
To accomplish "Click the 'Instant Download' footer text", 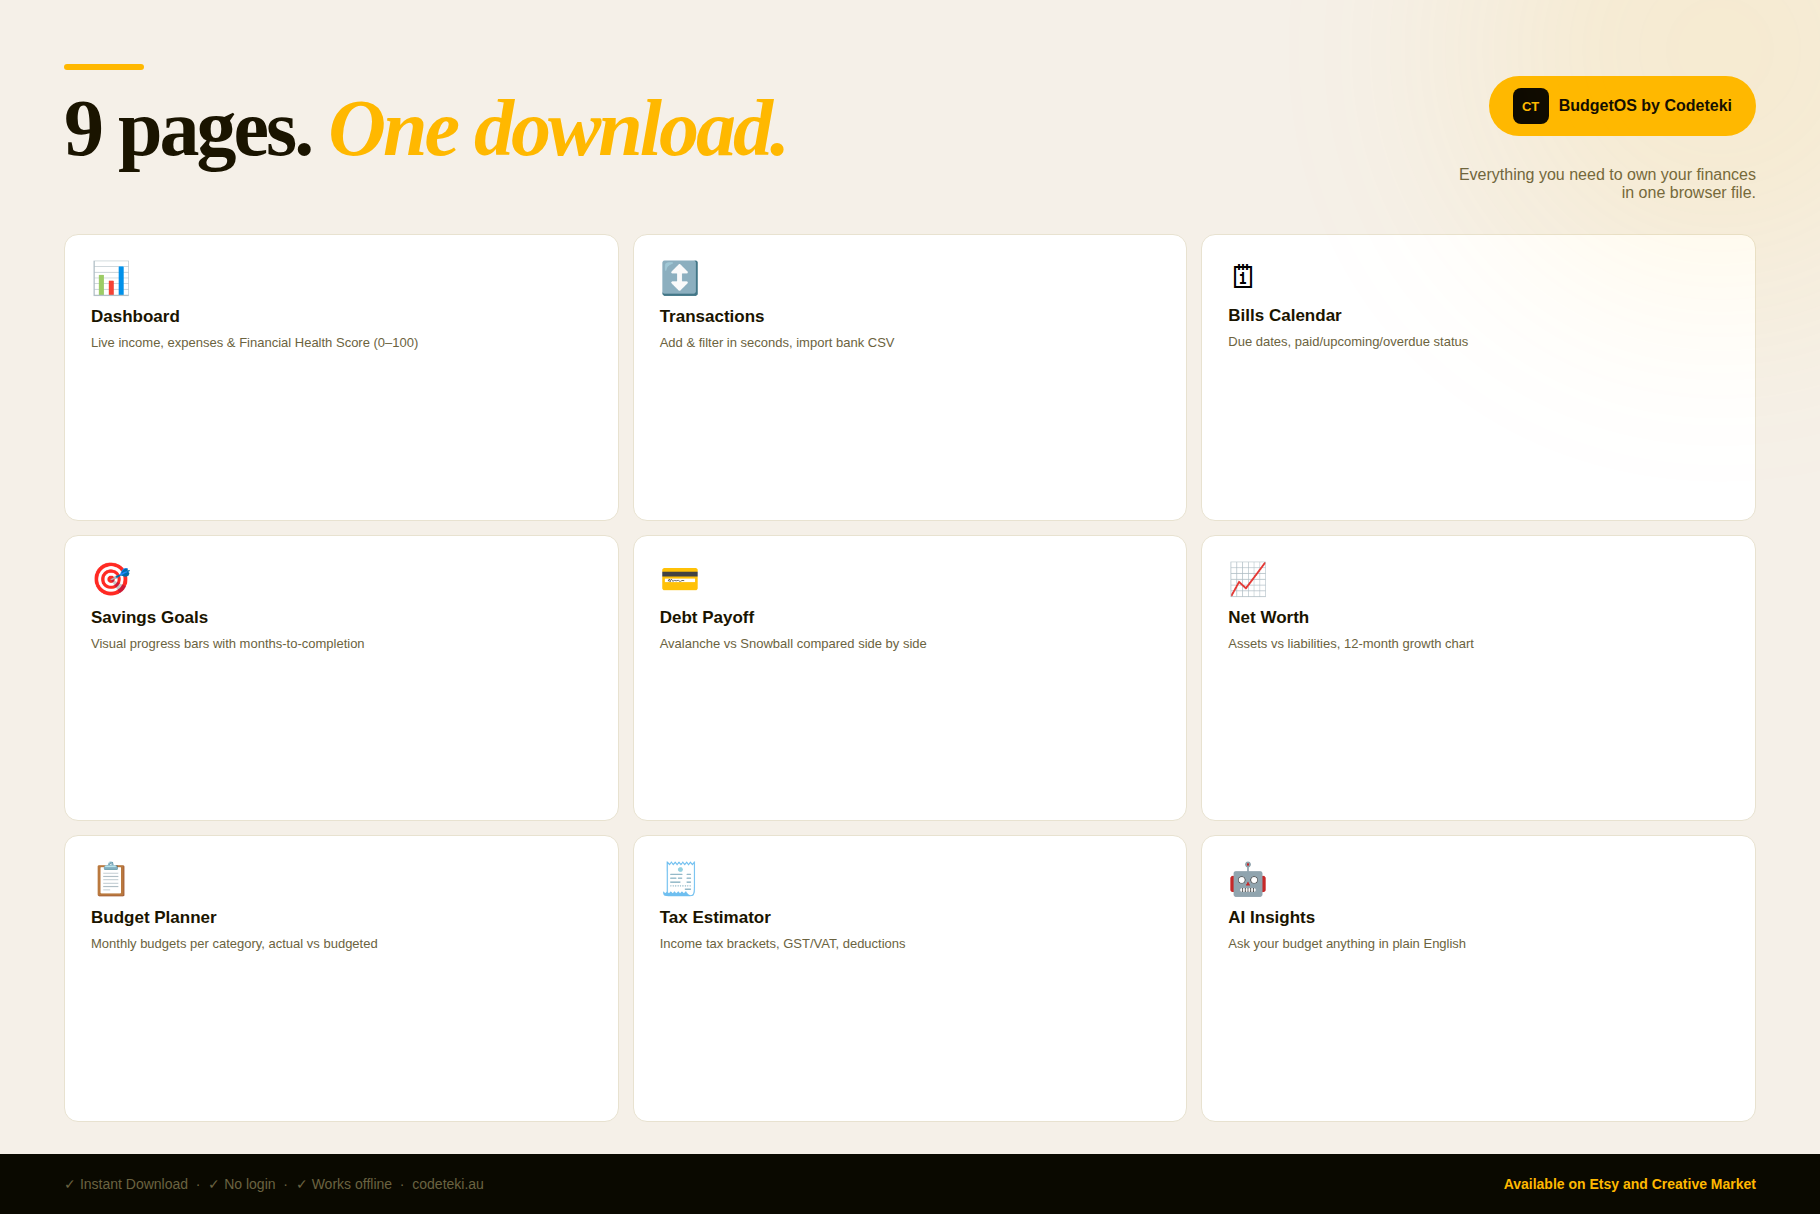I will coord(134,1184).
